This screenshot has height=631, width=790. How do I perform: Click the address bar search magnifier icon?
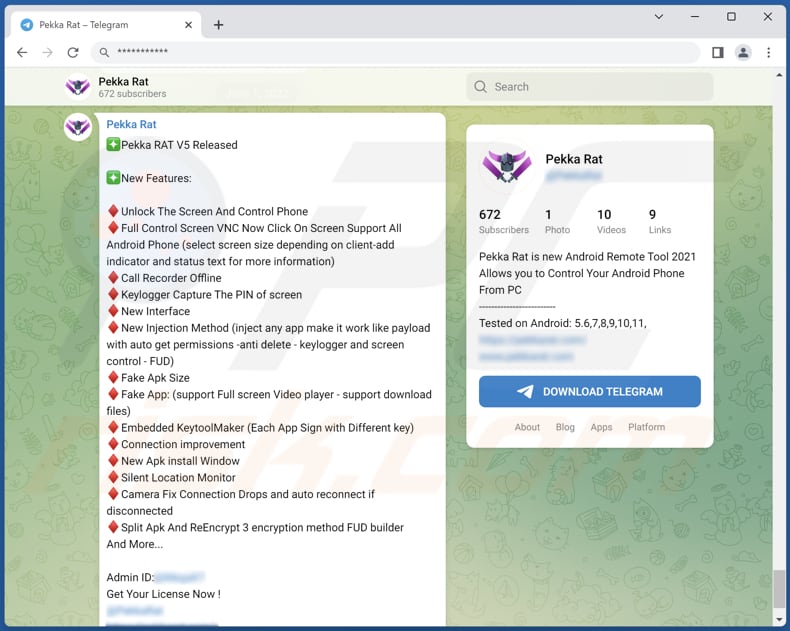[104, 52]
